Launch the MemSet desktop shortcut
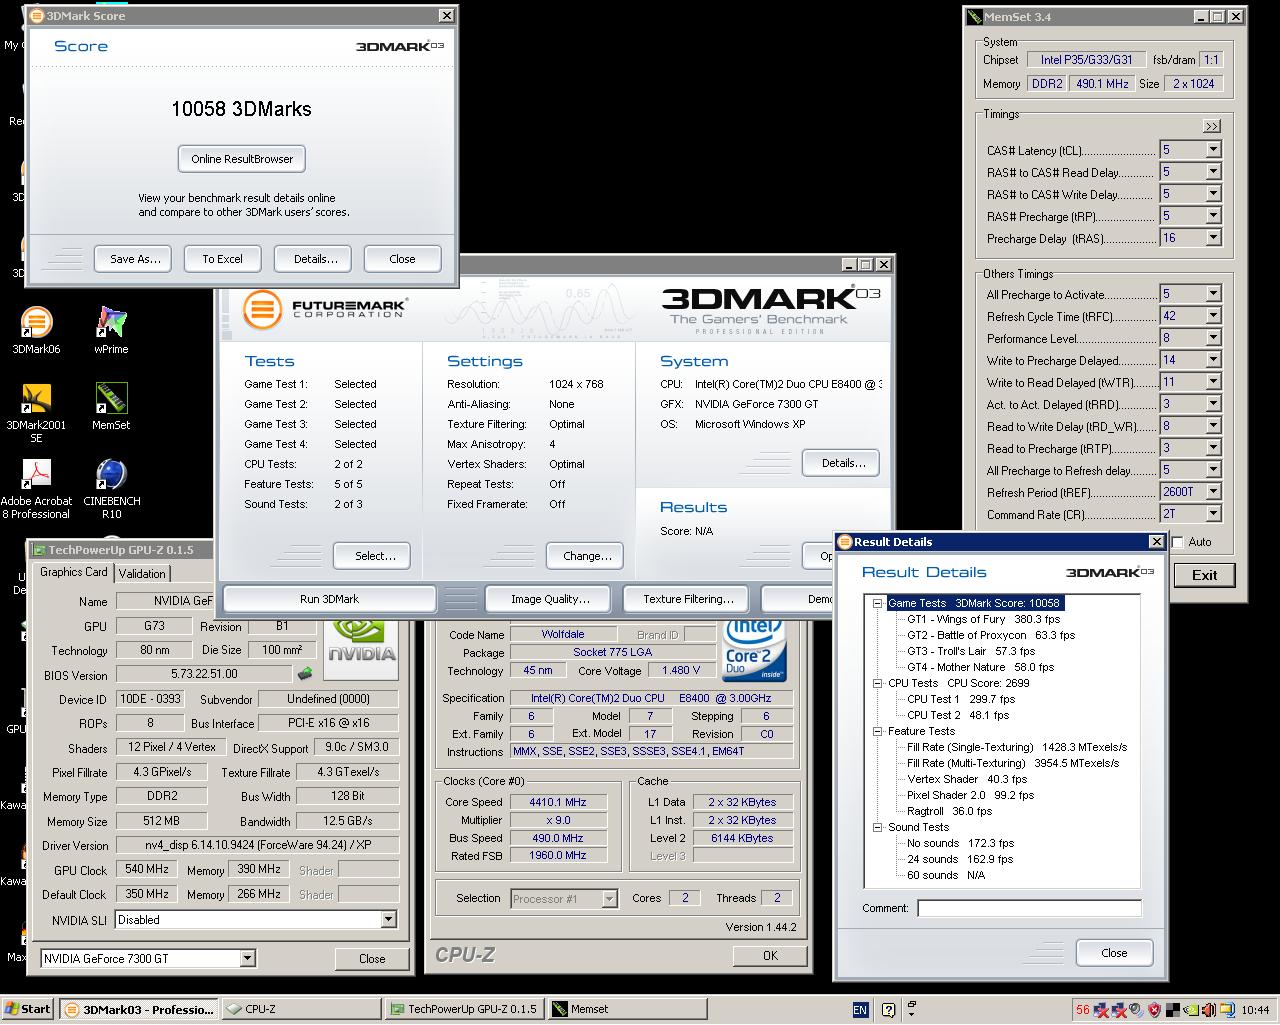 [x=111, y=407]
